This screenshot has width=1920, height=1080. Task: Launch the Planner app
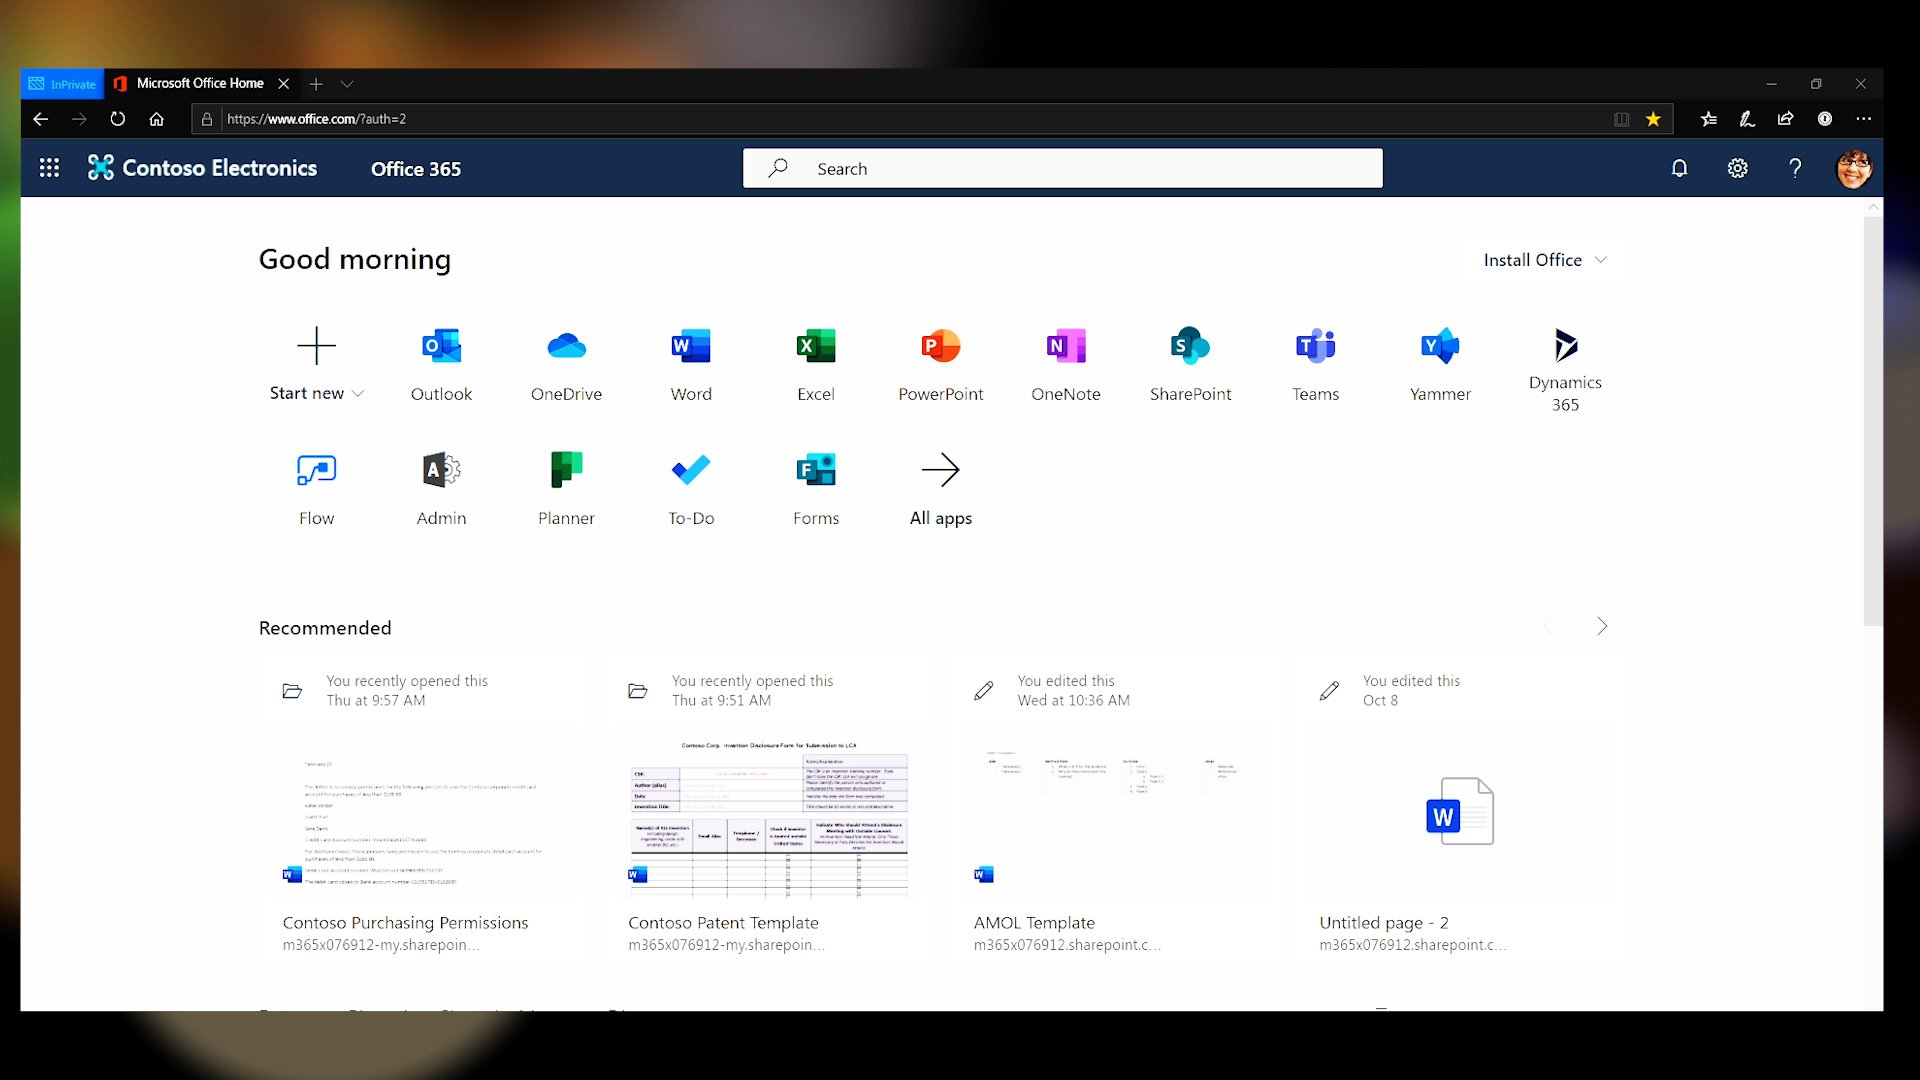566,489
